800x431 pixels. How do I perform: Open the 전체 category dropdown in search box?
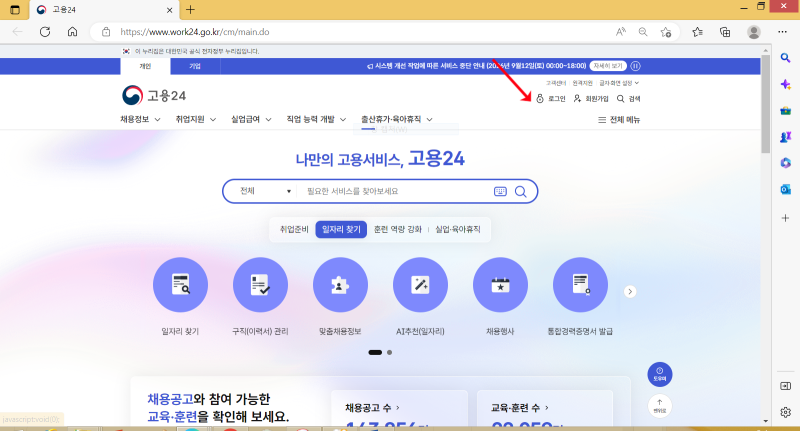point(265,191)
